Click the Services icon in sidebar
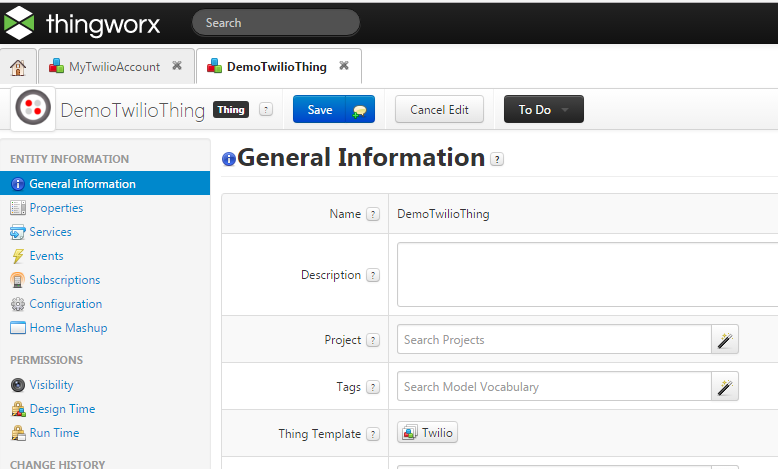 [18, 232]
